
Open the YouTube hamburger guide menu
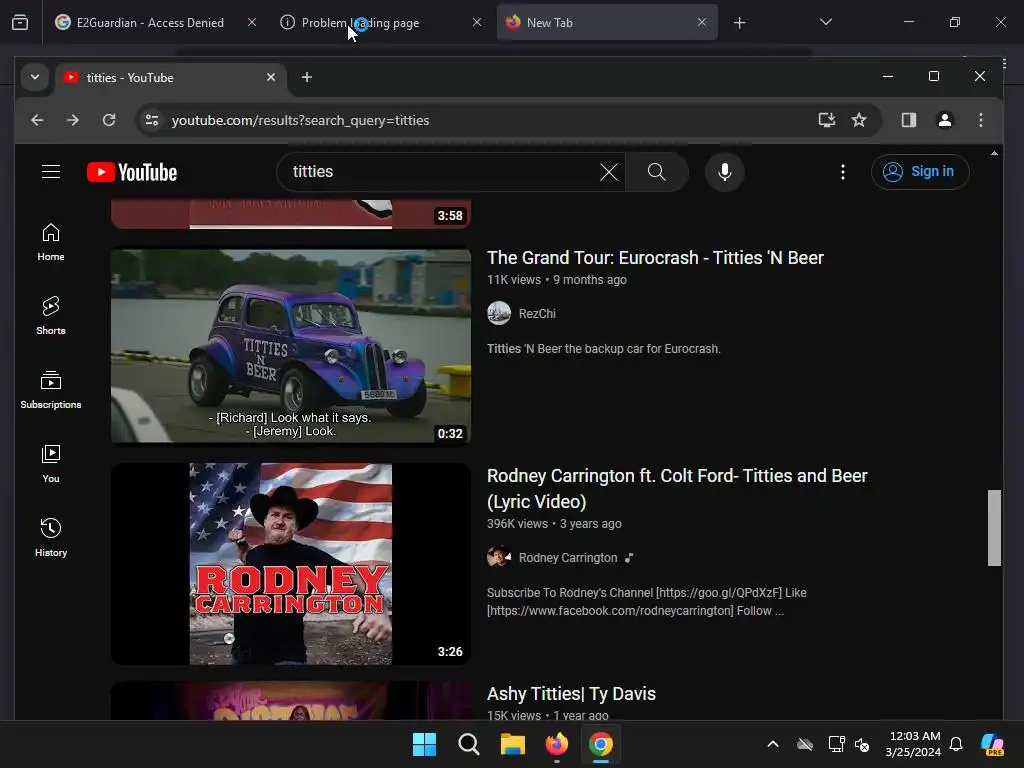click(x=51, y=172)
